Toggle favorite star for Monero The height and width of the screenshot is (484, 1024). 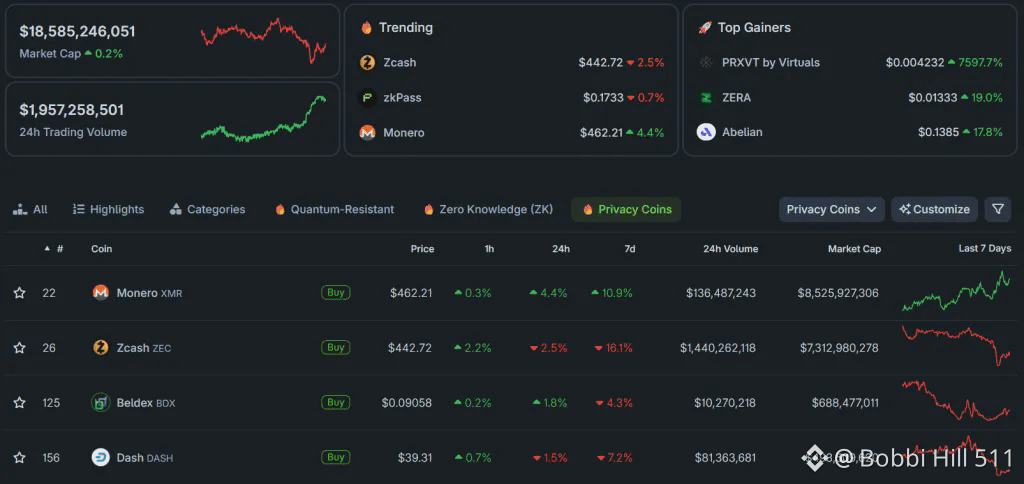19,293
